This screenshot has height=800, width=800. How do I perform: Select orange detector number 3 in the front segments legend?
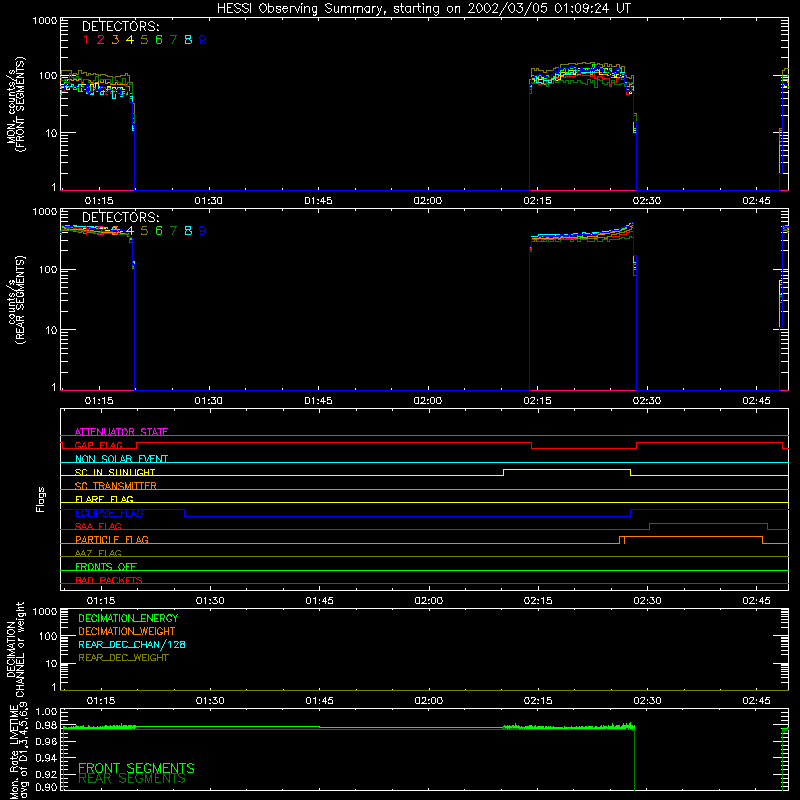coord(115,40)
